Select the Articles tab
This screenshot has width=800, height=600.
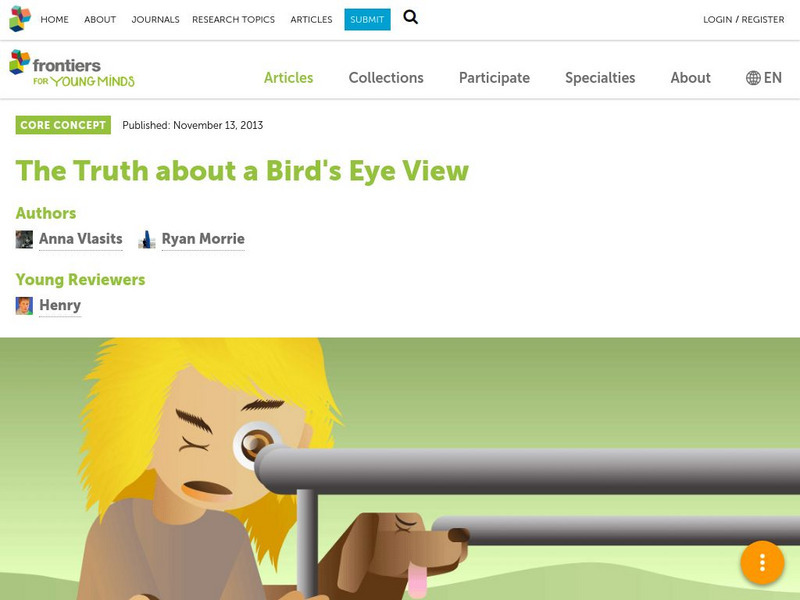[288, 78]
